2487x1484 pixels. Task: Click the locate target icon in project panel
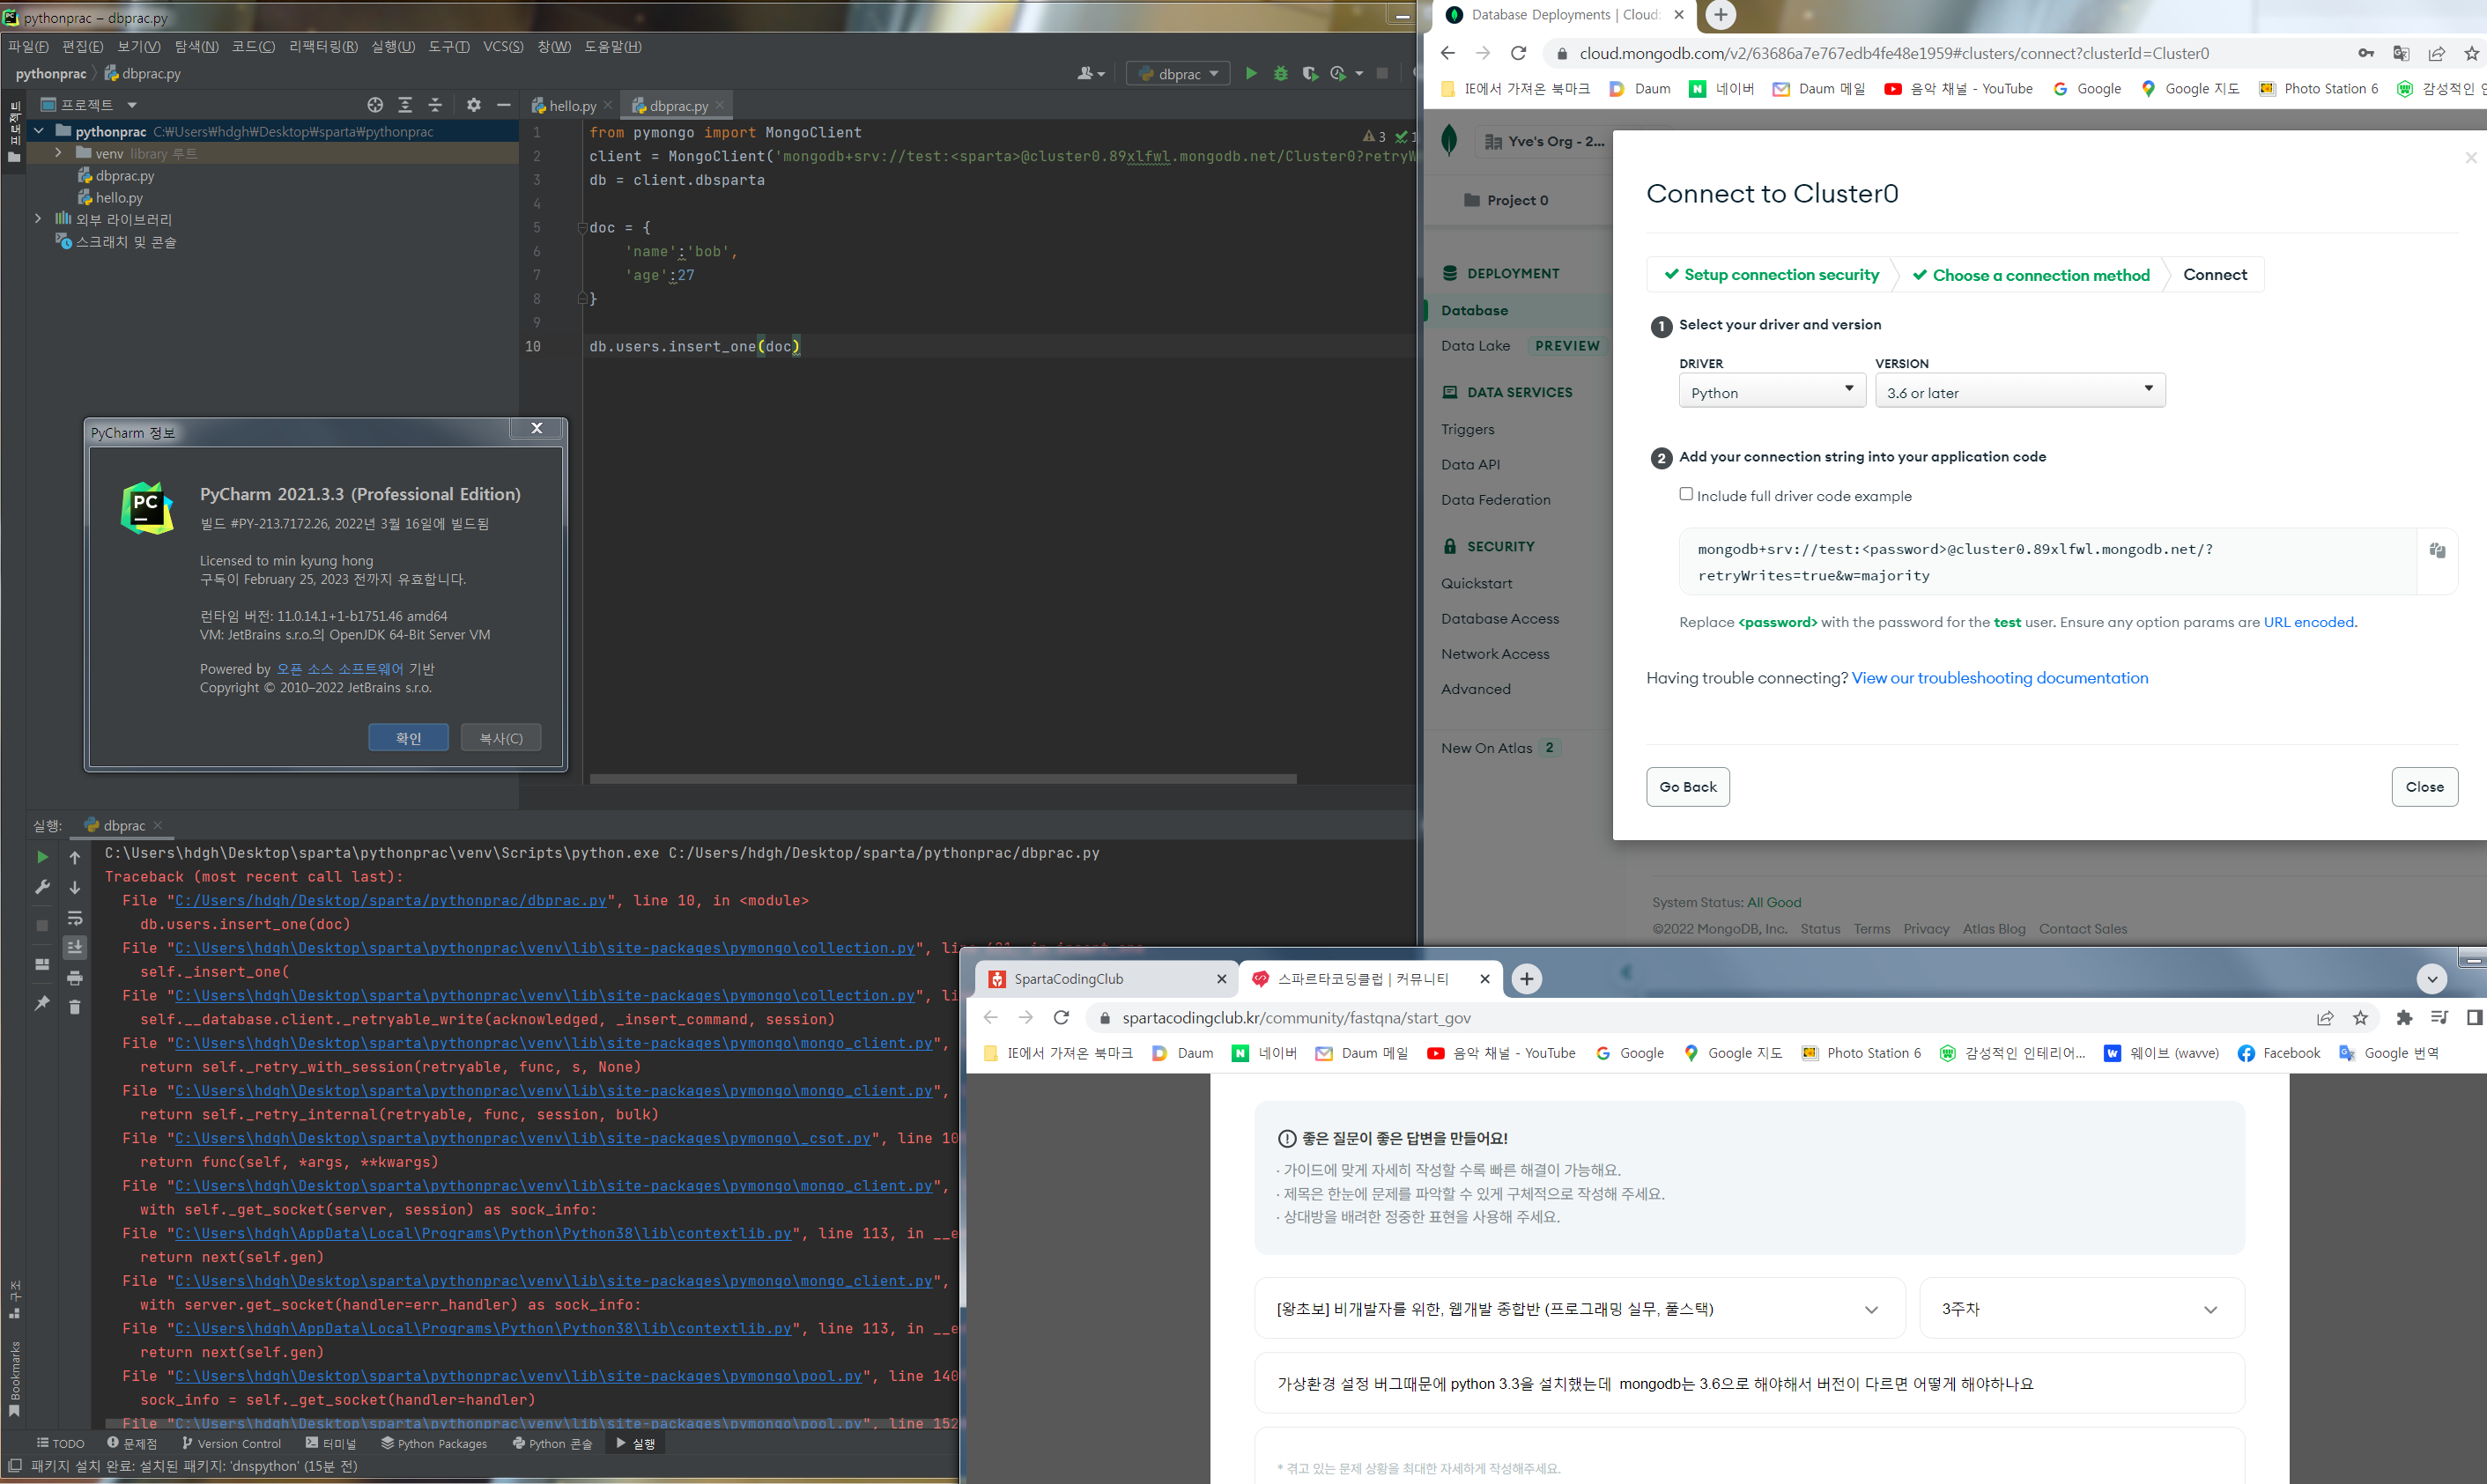(x=375, y=105)
